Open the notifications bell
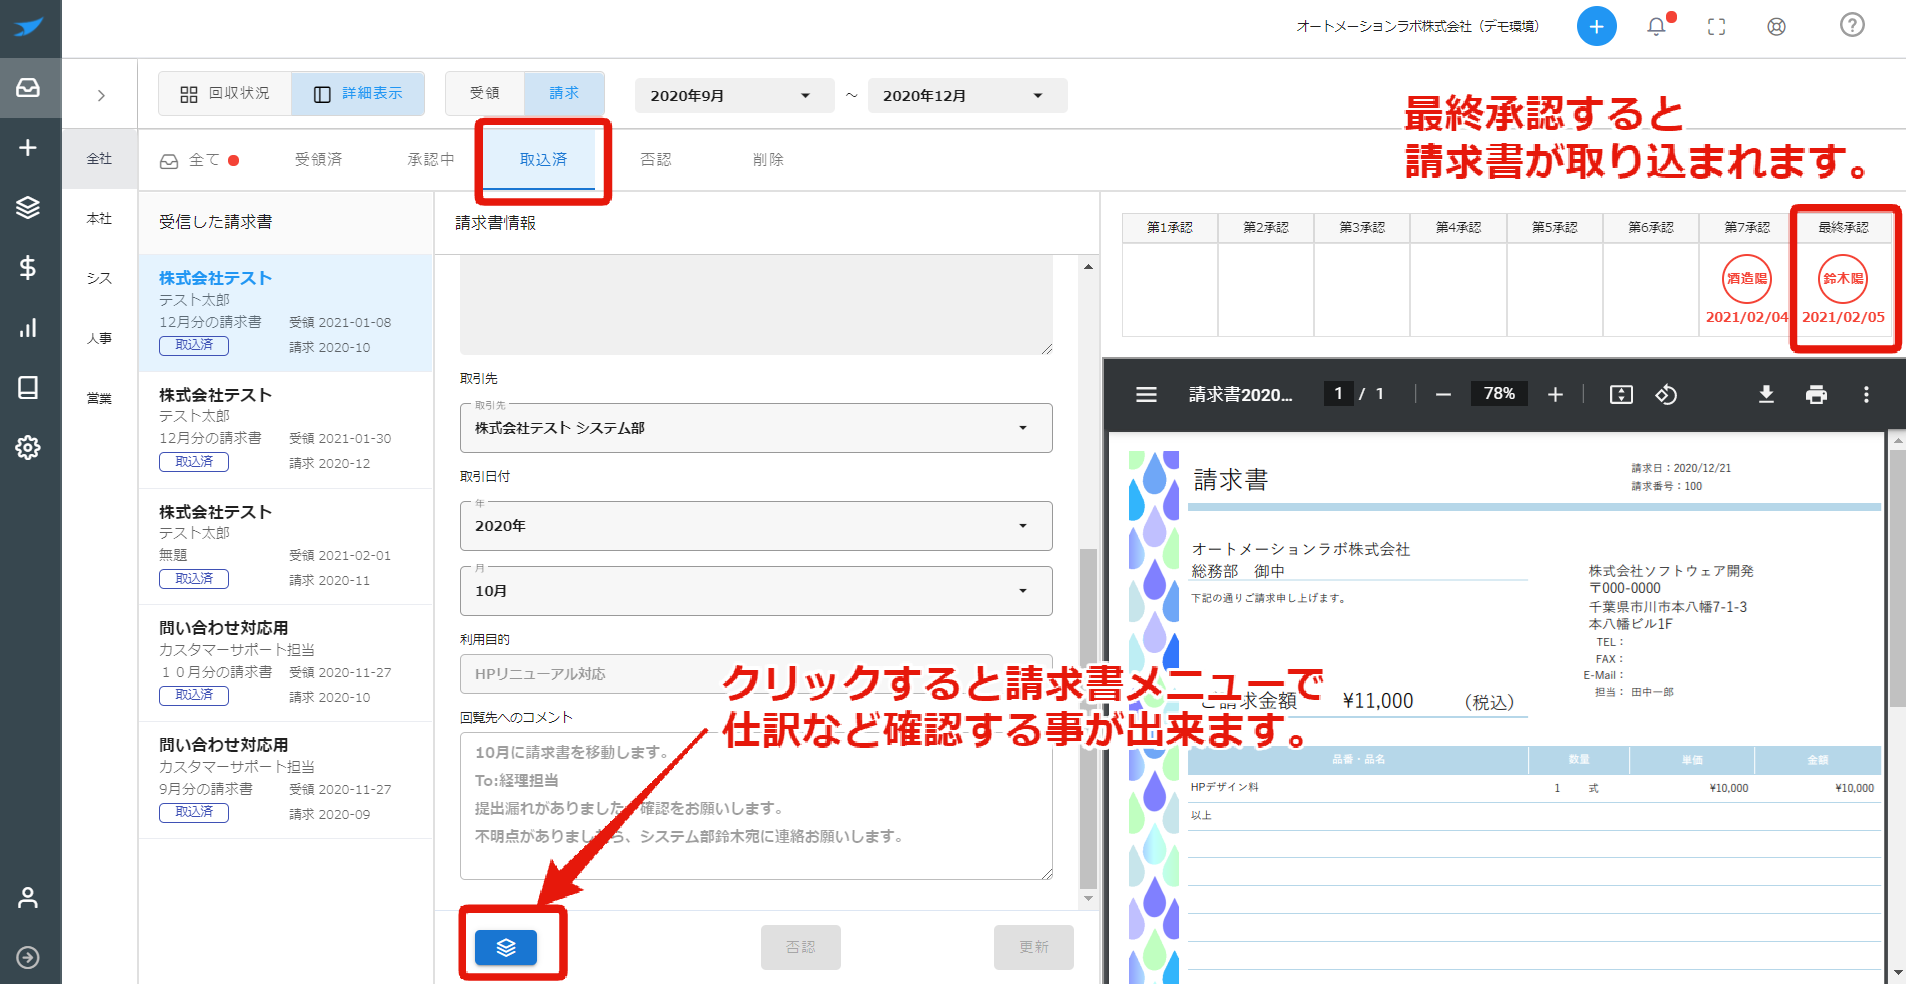 coord(1657,26)
